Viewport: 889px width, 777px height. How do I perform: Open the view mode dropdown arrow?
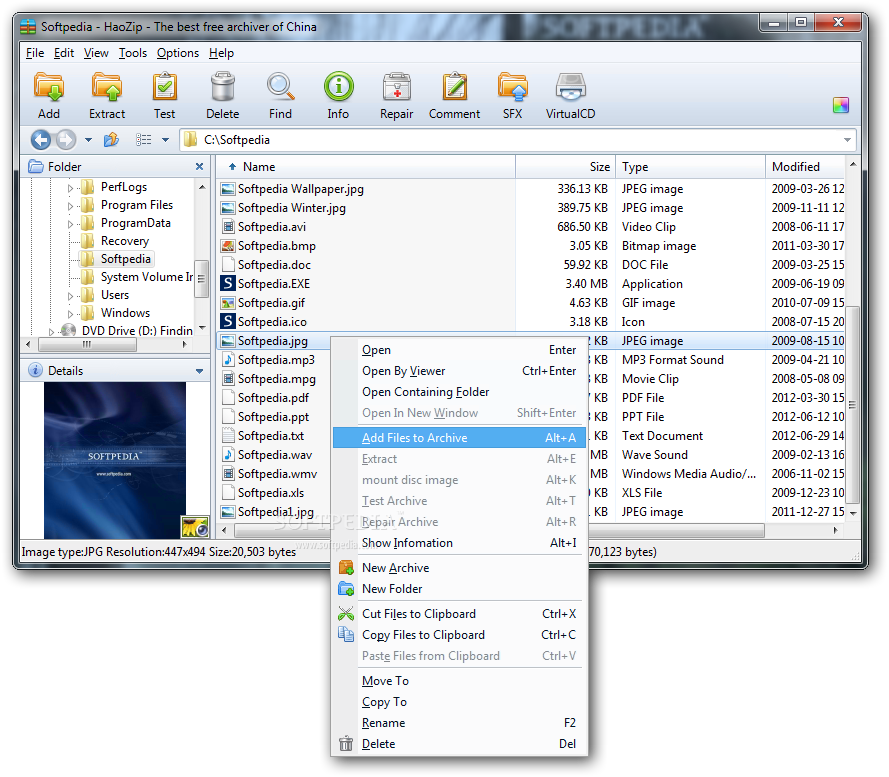(x=165, y=140)
